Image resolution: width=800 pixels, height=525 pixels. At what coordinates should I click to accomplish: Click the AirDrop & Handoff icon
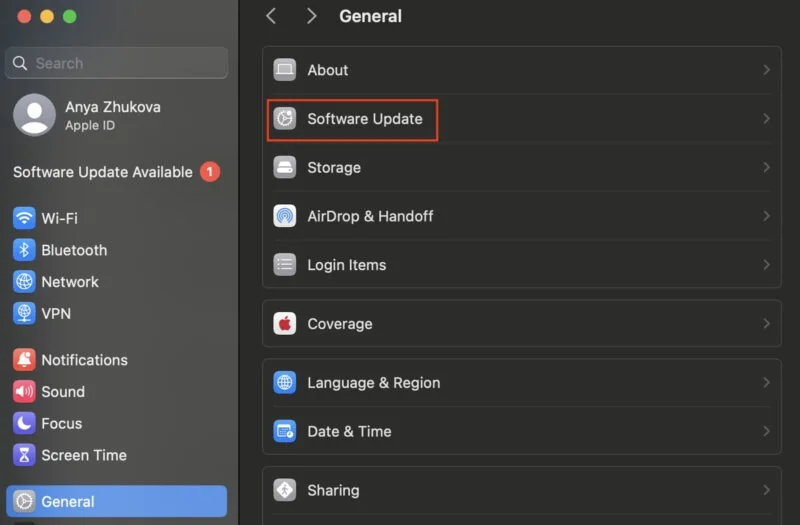(285, 216)
